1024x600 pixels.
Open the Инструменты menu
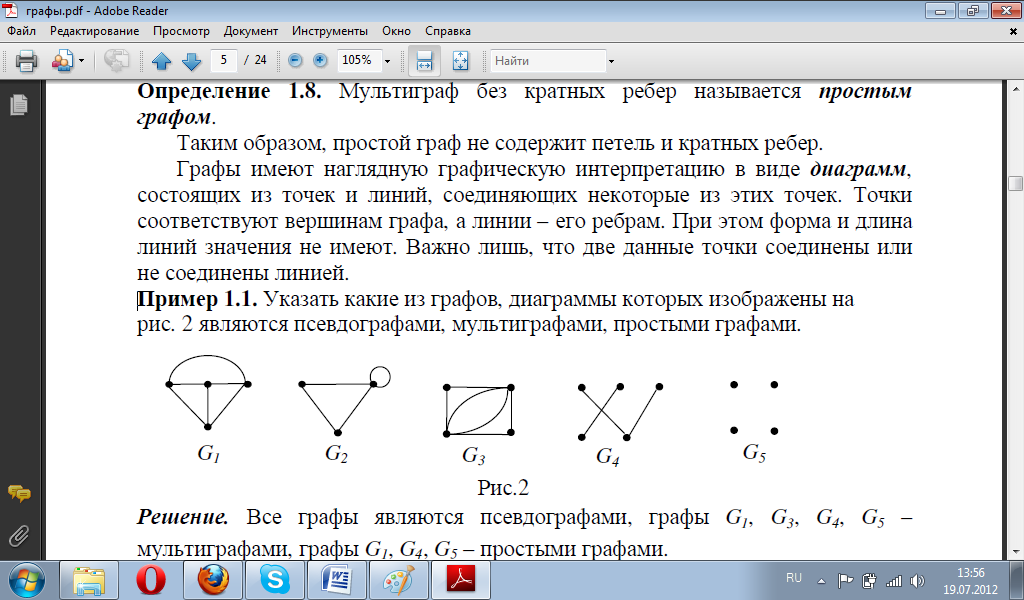330,31
